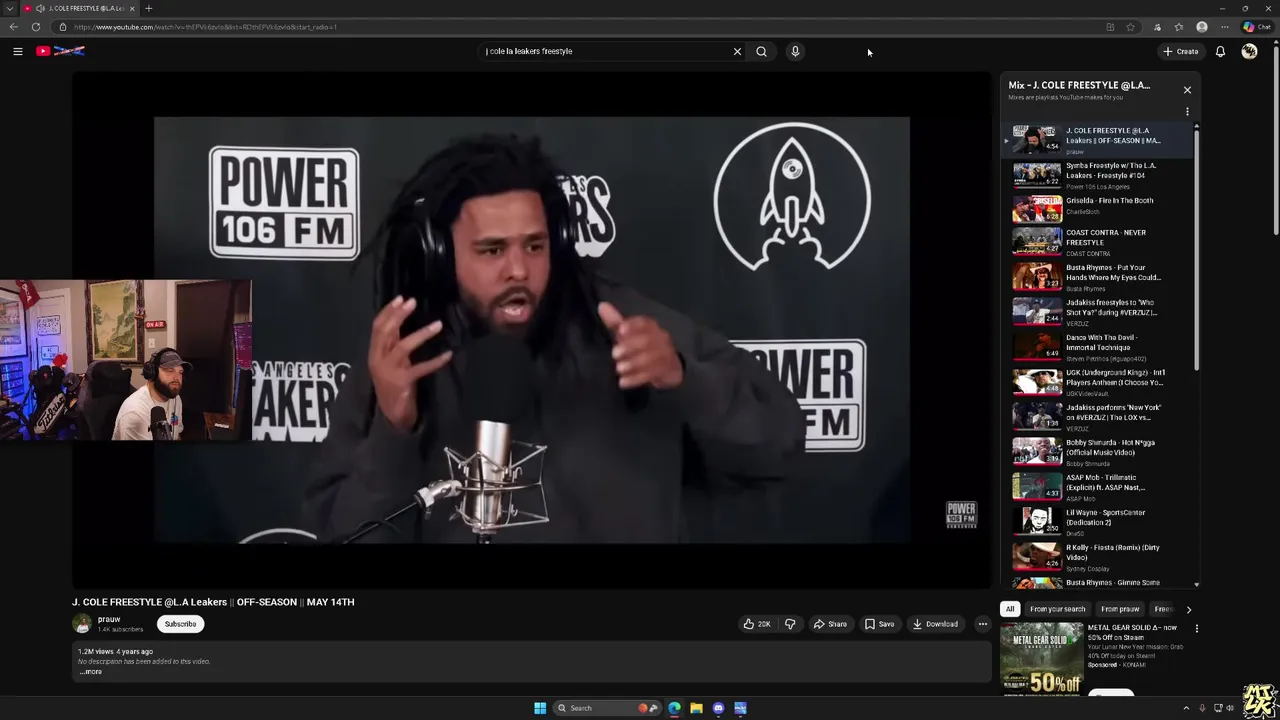Select the All filter chip
Image resolution: width=1280 pixels, height=720 pixels.
pos(1010,609)
